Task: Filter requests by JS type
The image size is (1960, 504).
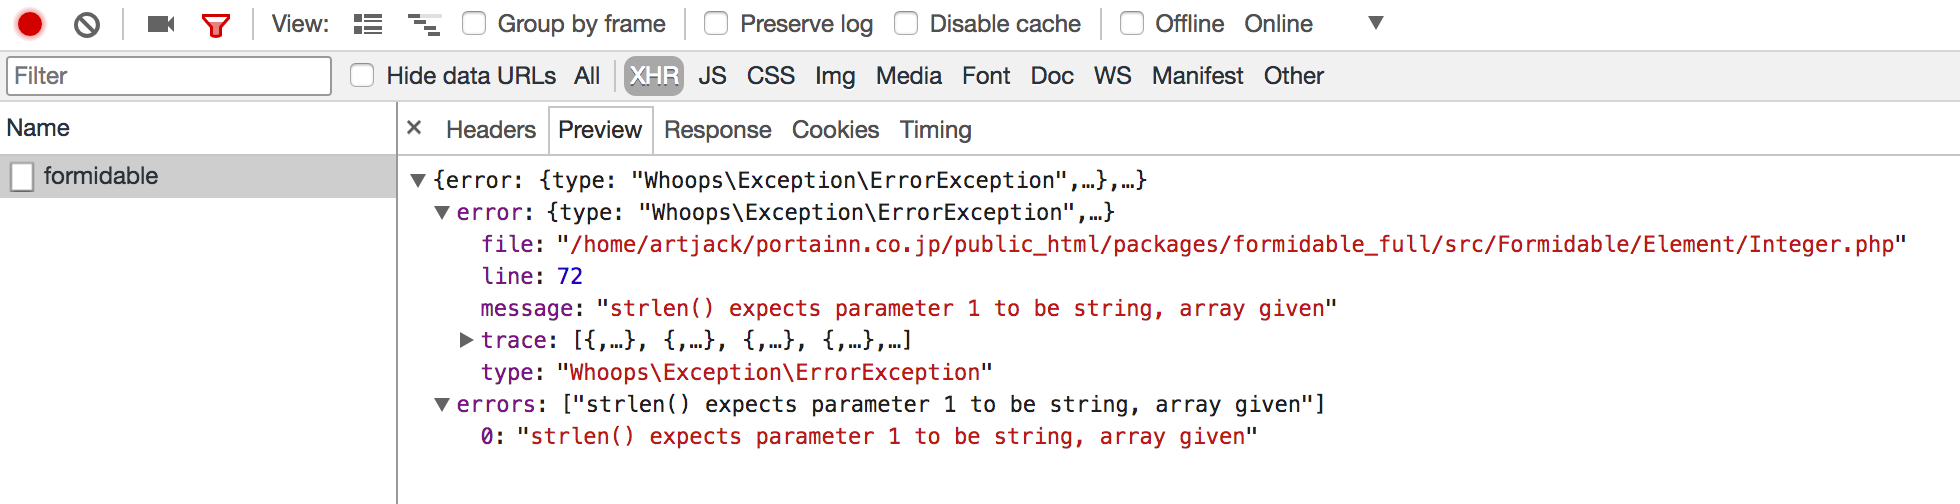Action: (712, 76)
